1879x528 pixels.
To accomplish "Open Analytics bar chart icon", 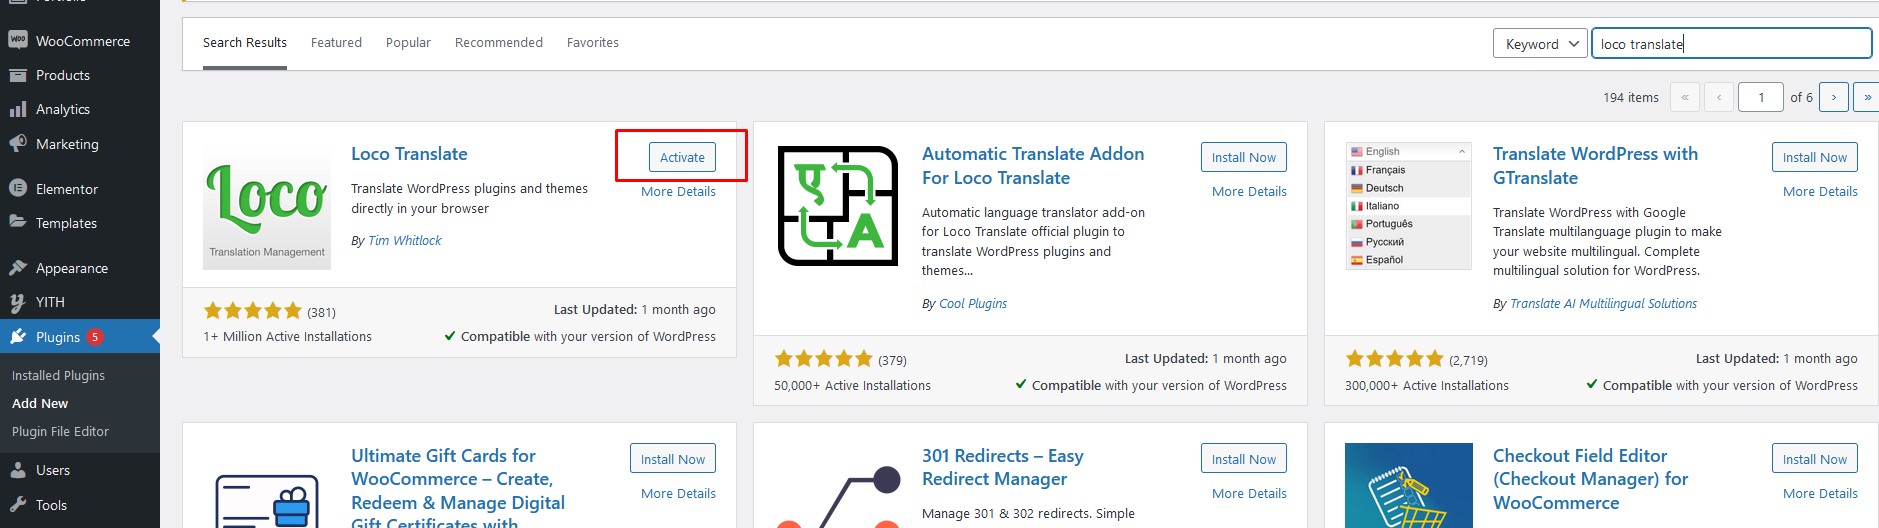I will pyautogui.click(x=17, y=109).
